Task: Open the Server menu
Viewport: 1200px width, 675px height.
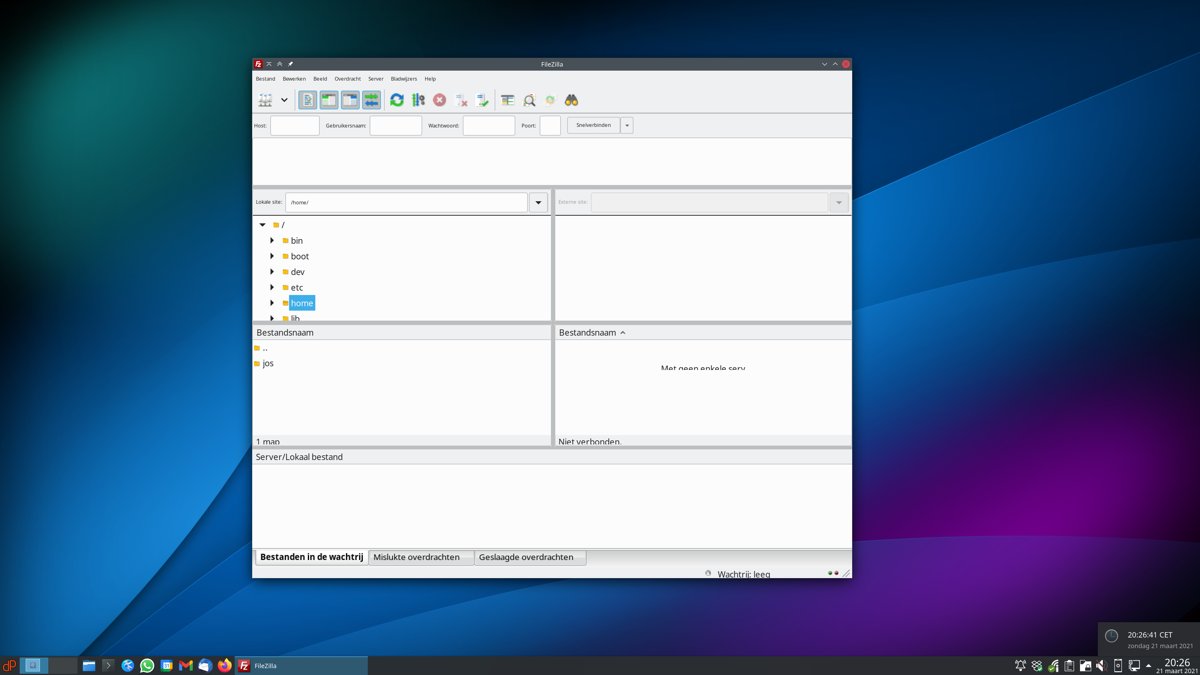Action: pos(376,78)
